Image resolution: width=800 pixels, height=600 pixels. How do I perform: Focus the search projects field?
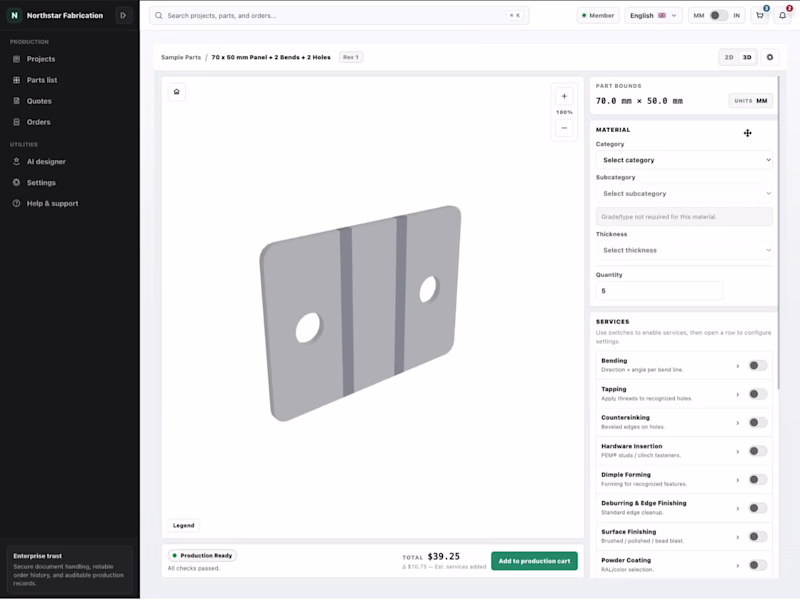[339, 16]
